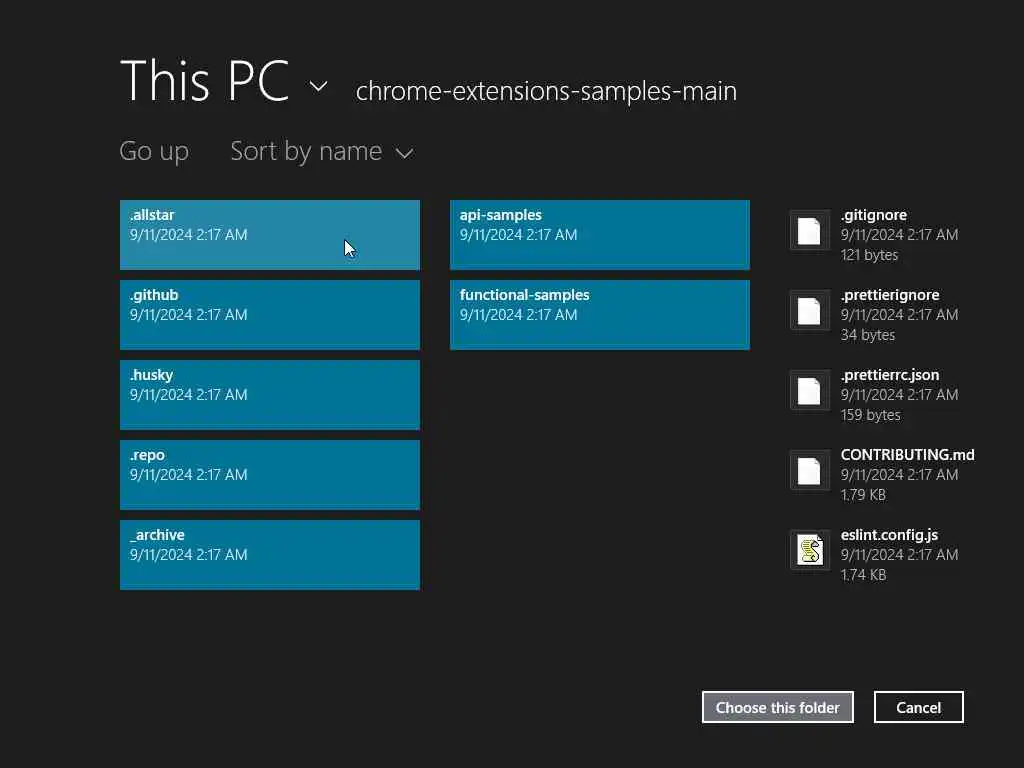Select the .allstar folder tile

click(x=270, y=234)
